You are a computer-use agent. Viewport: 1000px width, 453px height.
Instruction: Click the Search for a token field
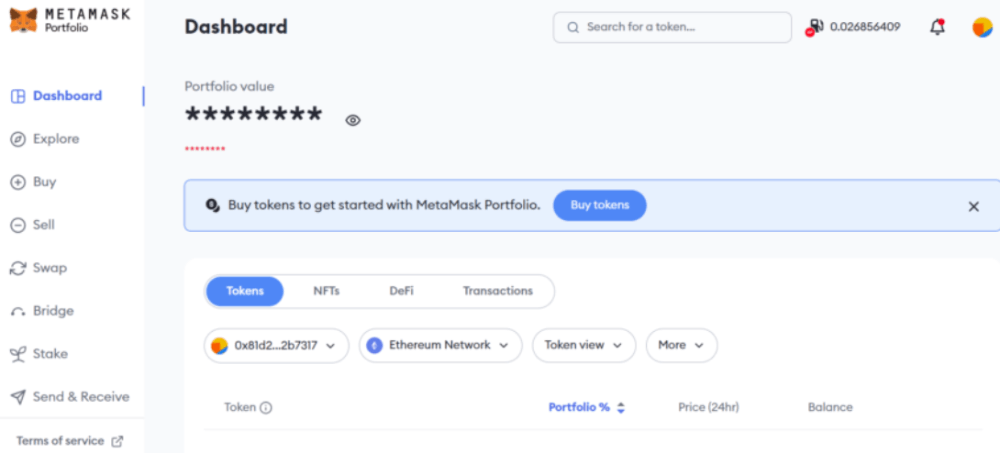click(672, 27)
